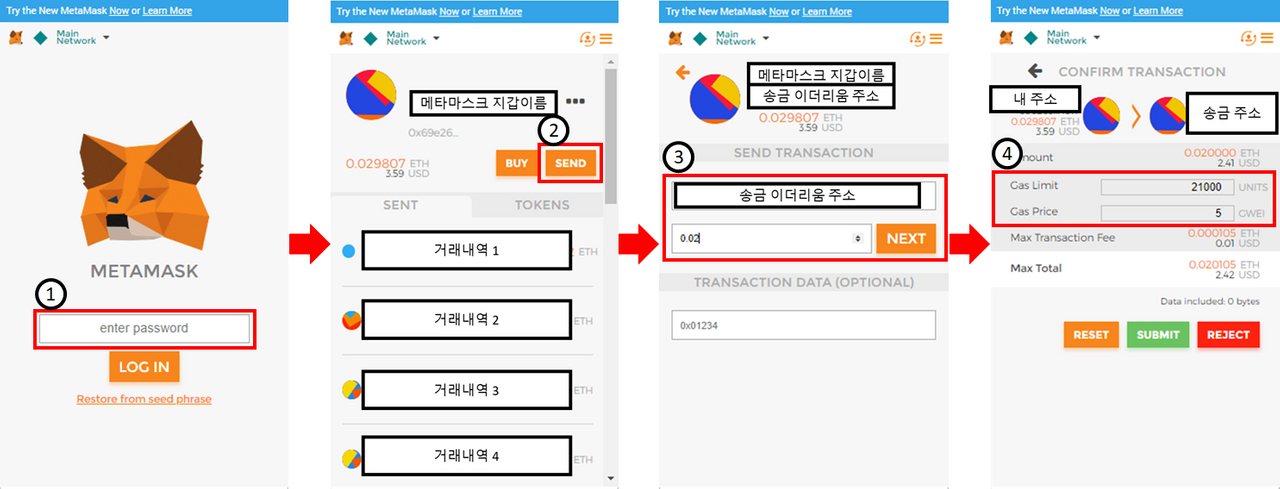Open Main Network dropdown on confirm screen

coord(1073,38)
